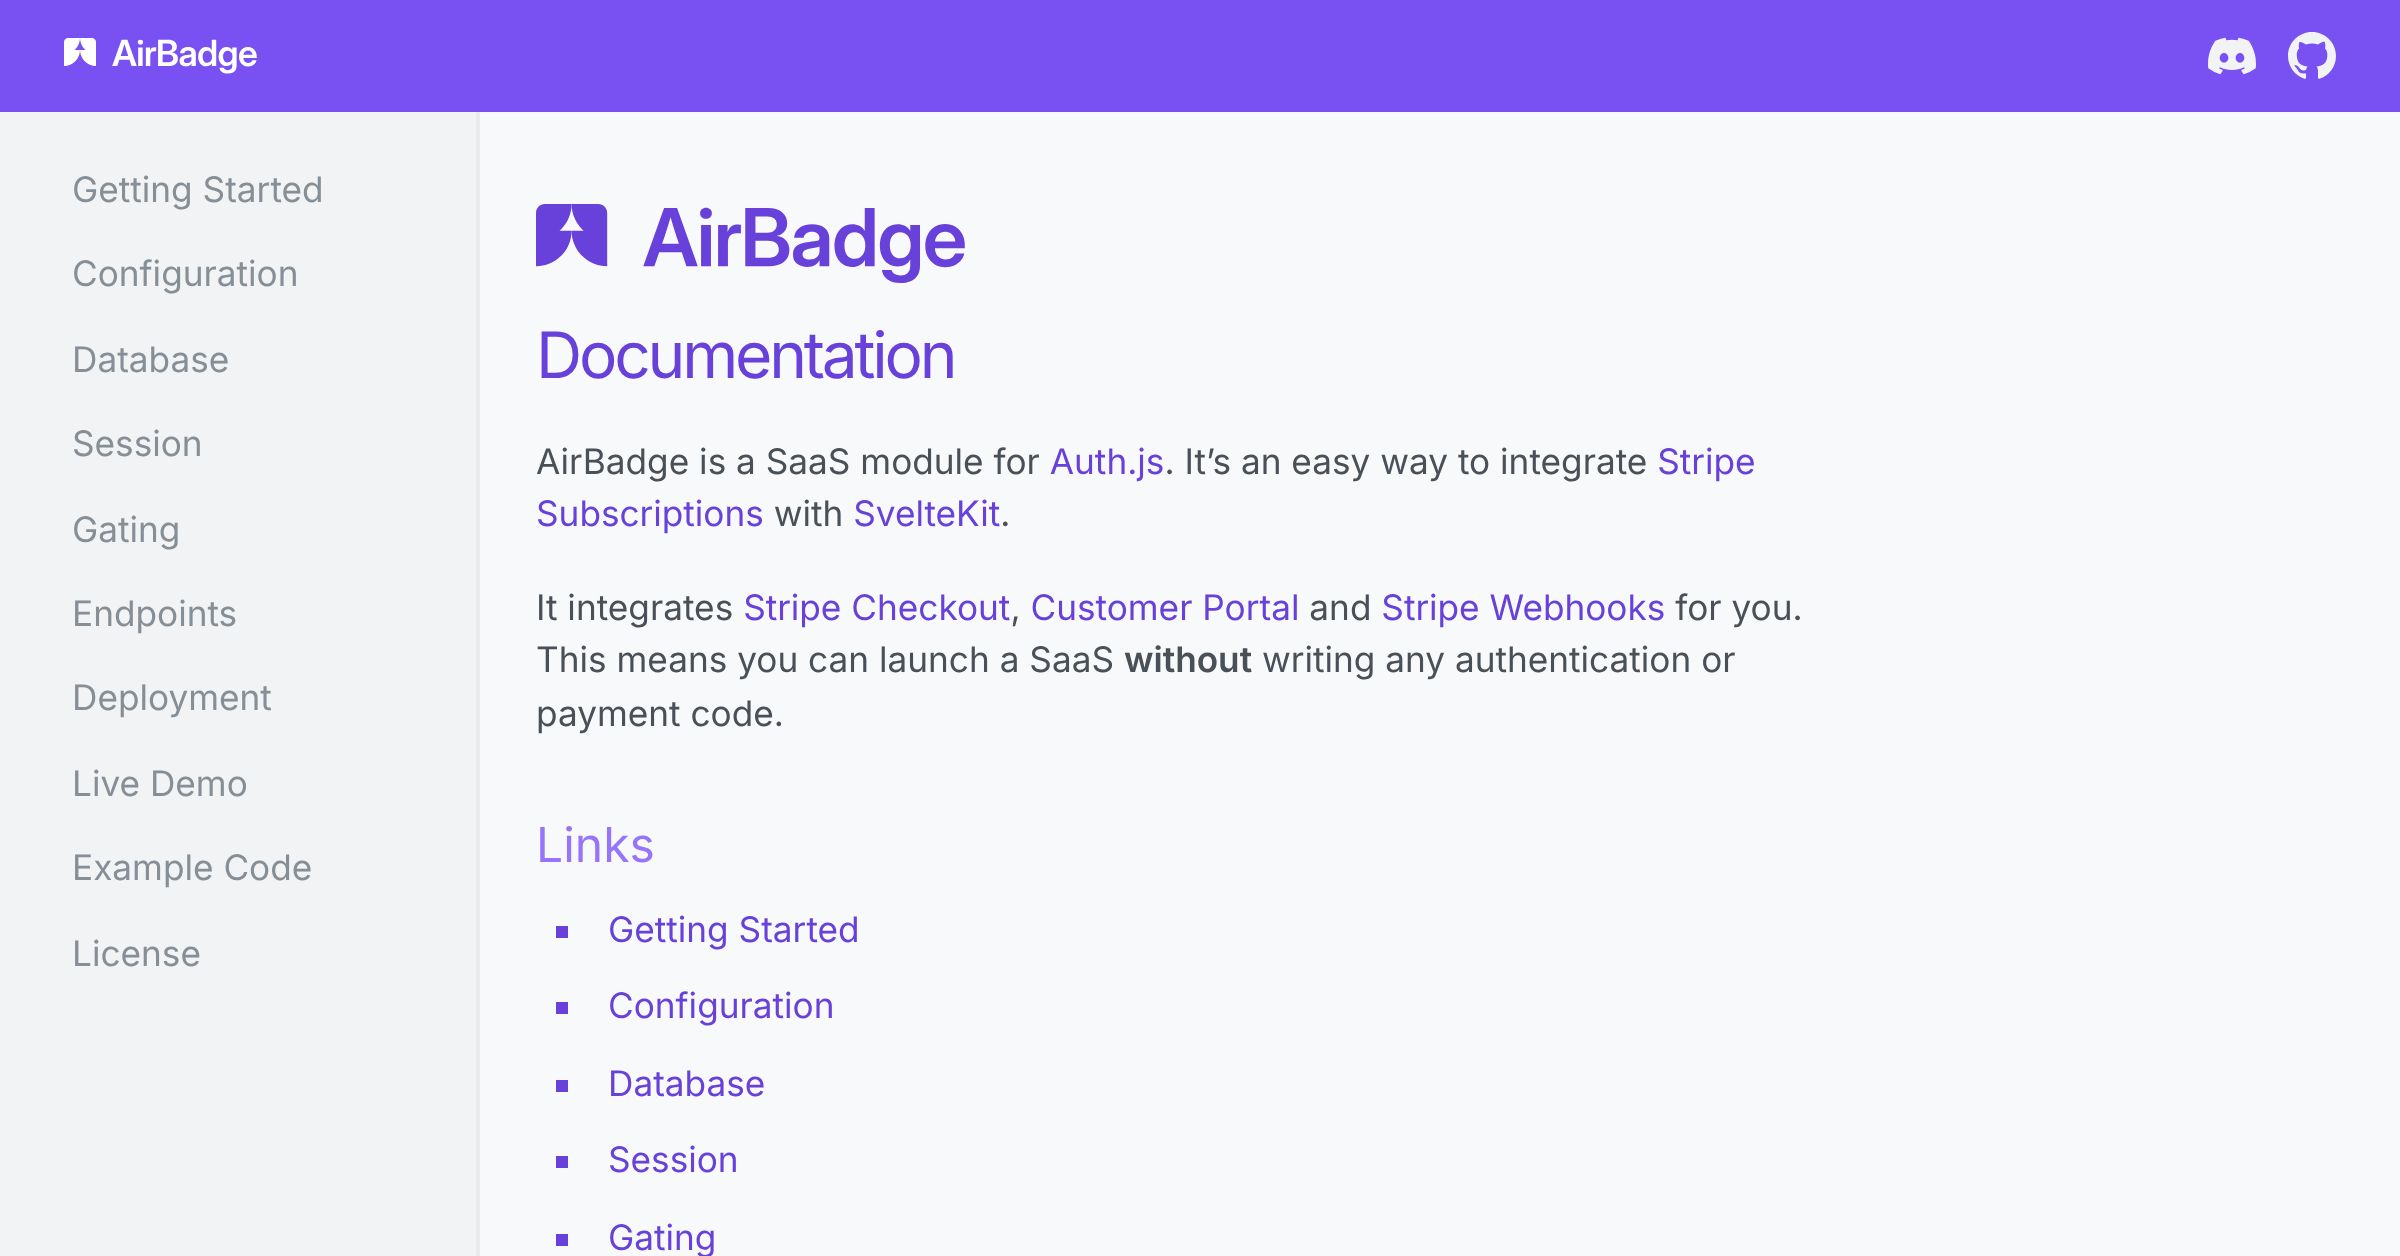Image resolution: width=2400 pixels, height=1256 pixels.
Task: Open License from the sidebar
Action: click(137, 953)
